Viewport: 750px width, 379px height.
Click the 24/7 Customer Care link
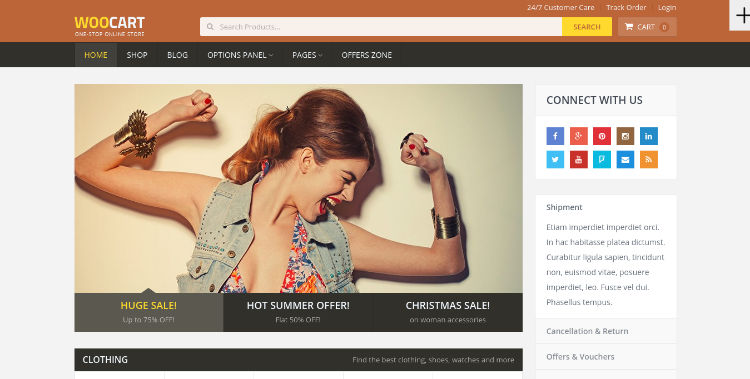[x=561, y=7]
